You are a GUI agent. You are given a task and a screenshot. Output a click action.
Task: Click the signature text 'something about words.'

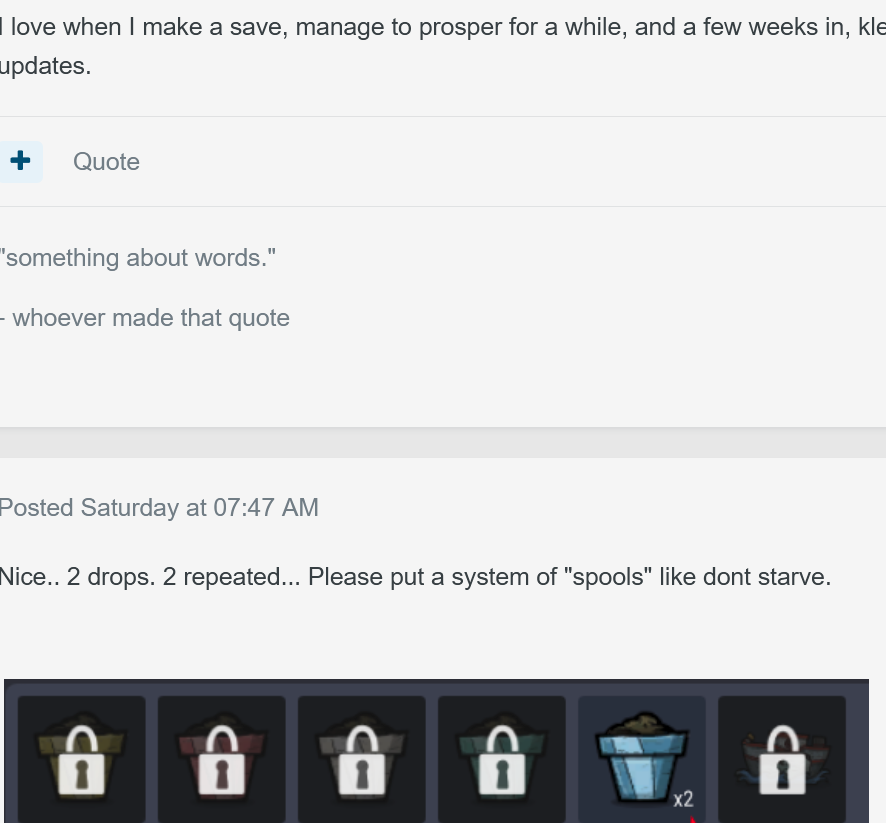[138, 258]
